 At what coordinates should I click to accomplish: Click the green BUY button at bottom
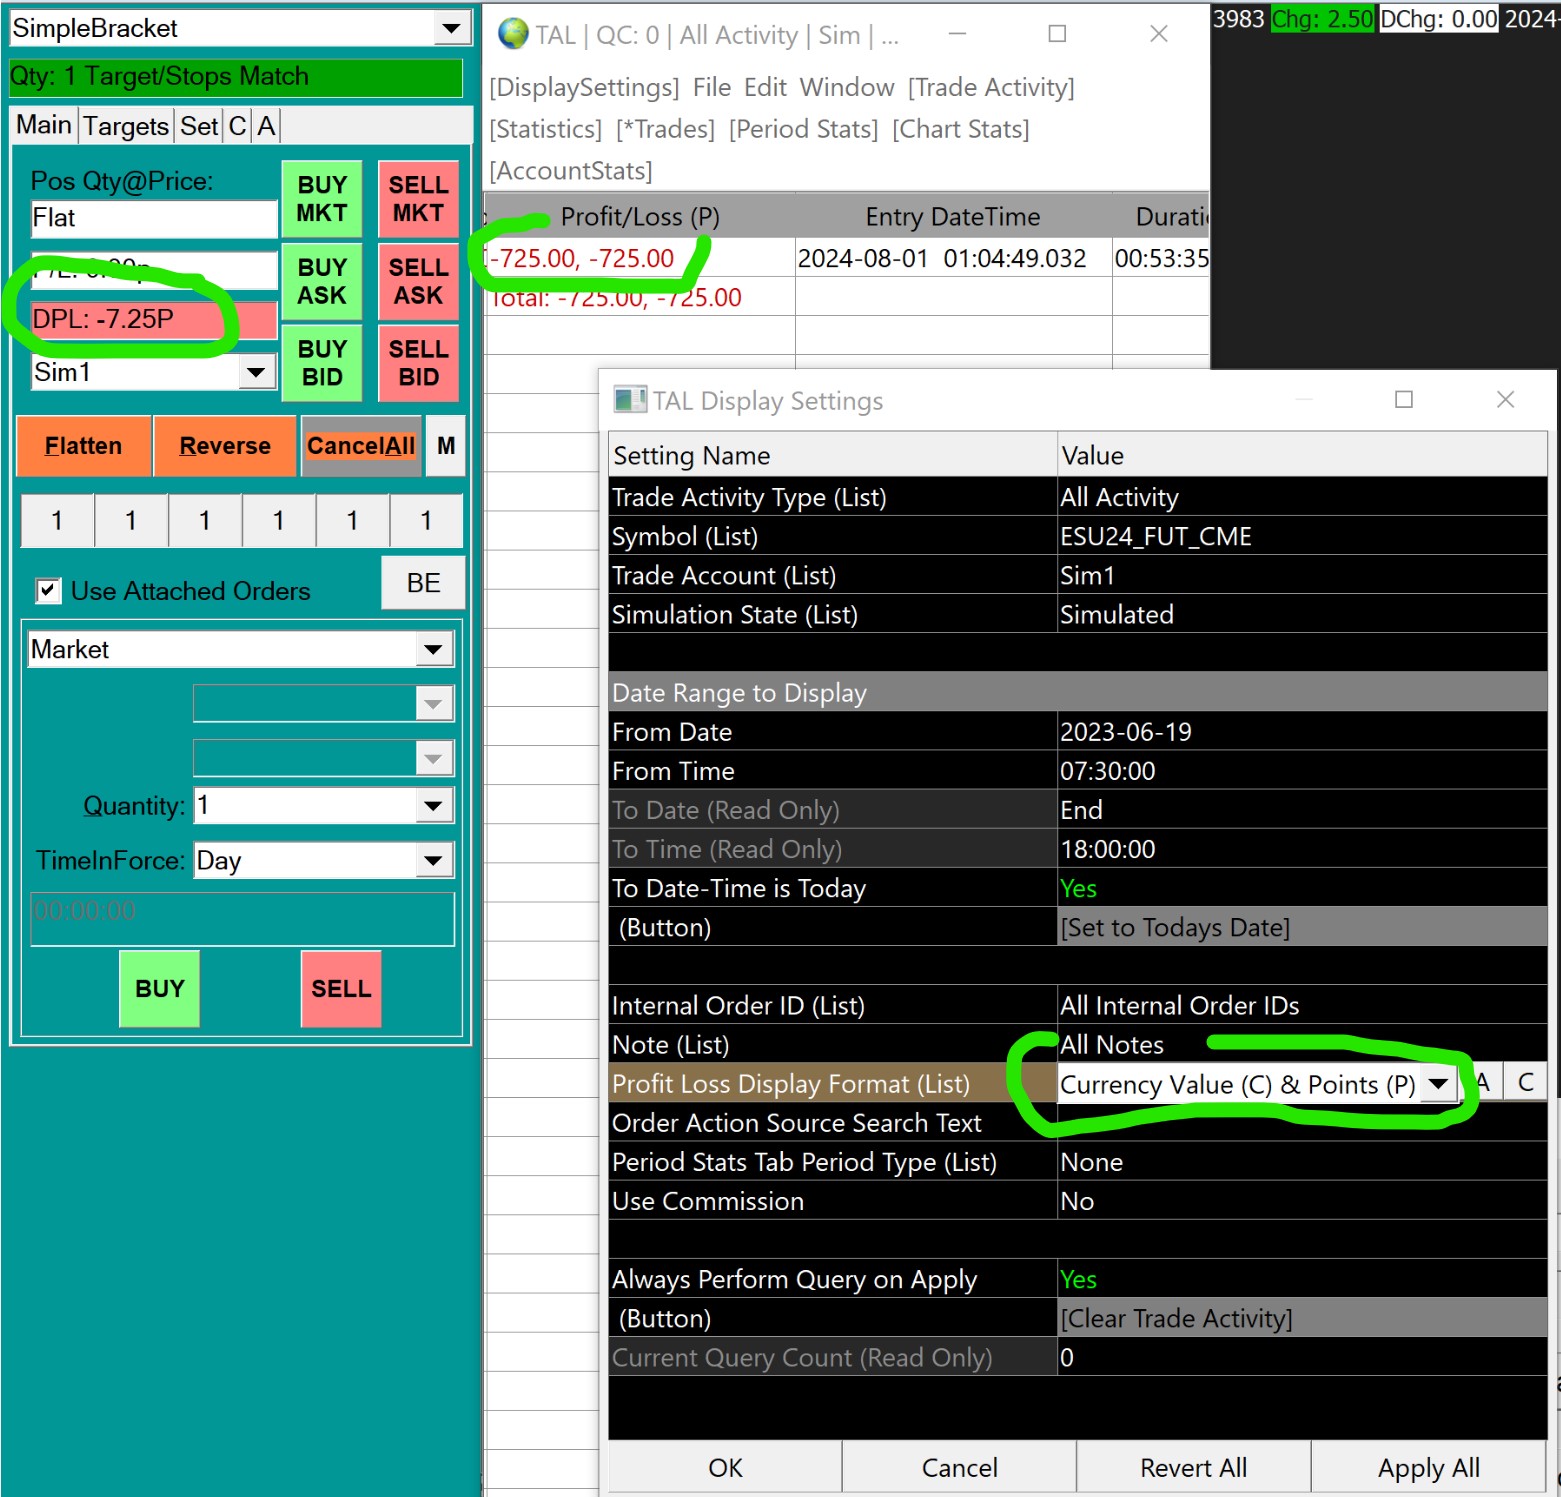click(160, 989)
